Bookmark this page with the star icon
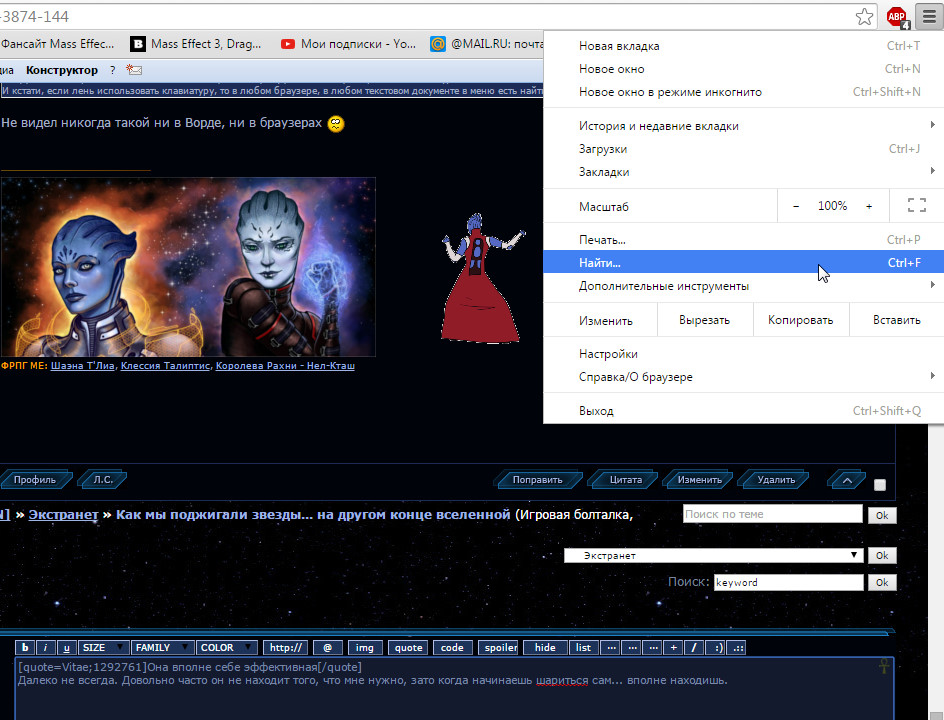 click(x=865, y=16)
